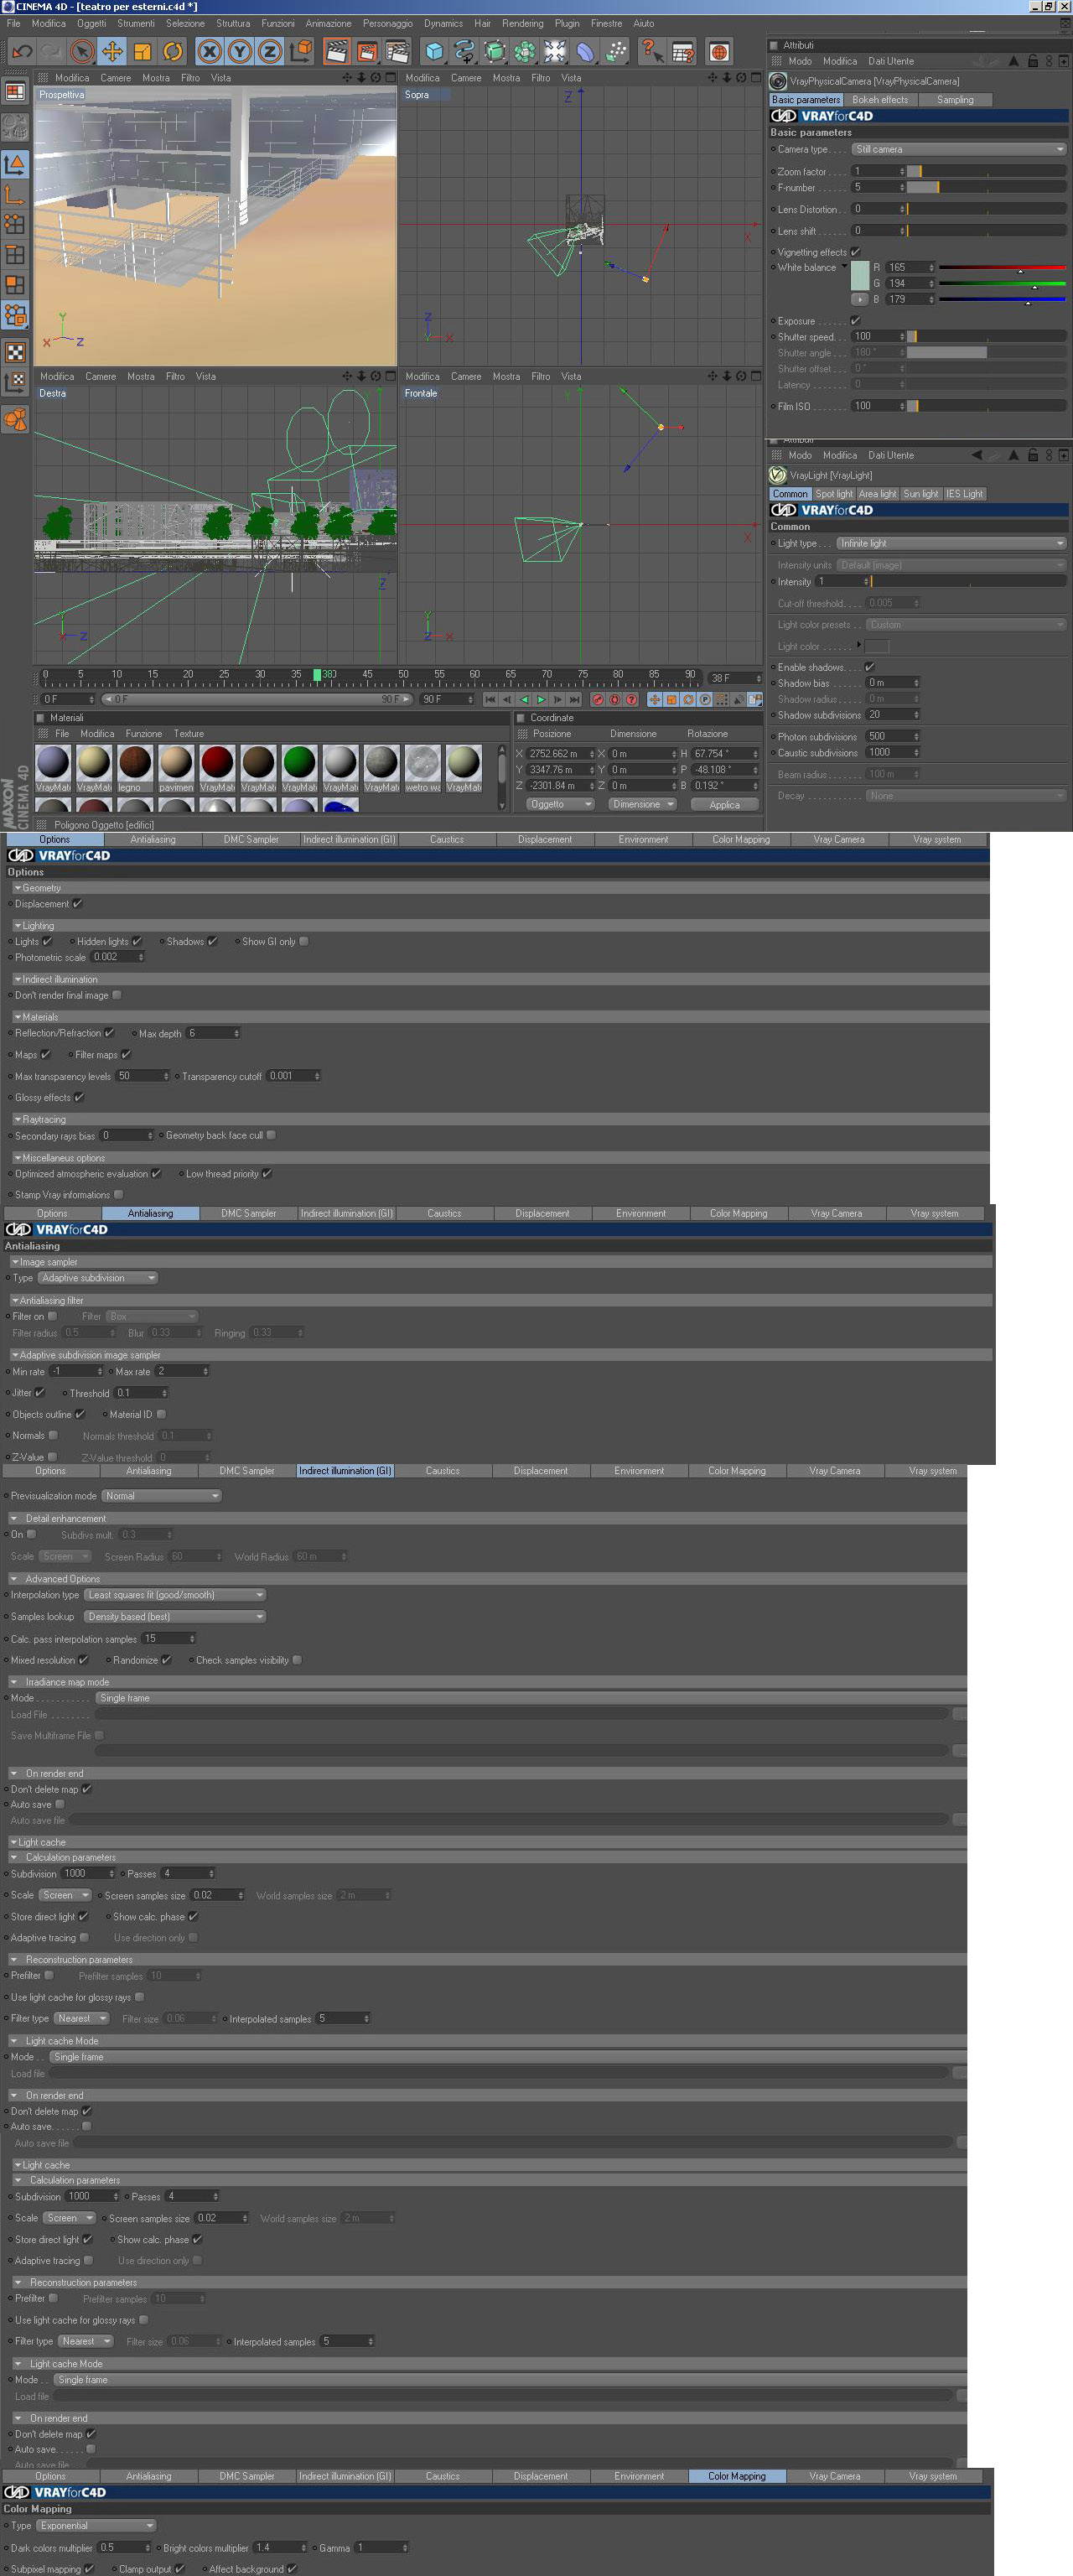The height and width of the screenshot is (2576, 1073).
Task: Select the green material sphere
Action: (299, 762)
